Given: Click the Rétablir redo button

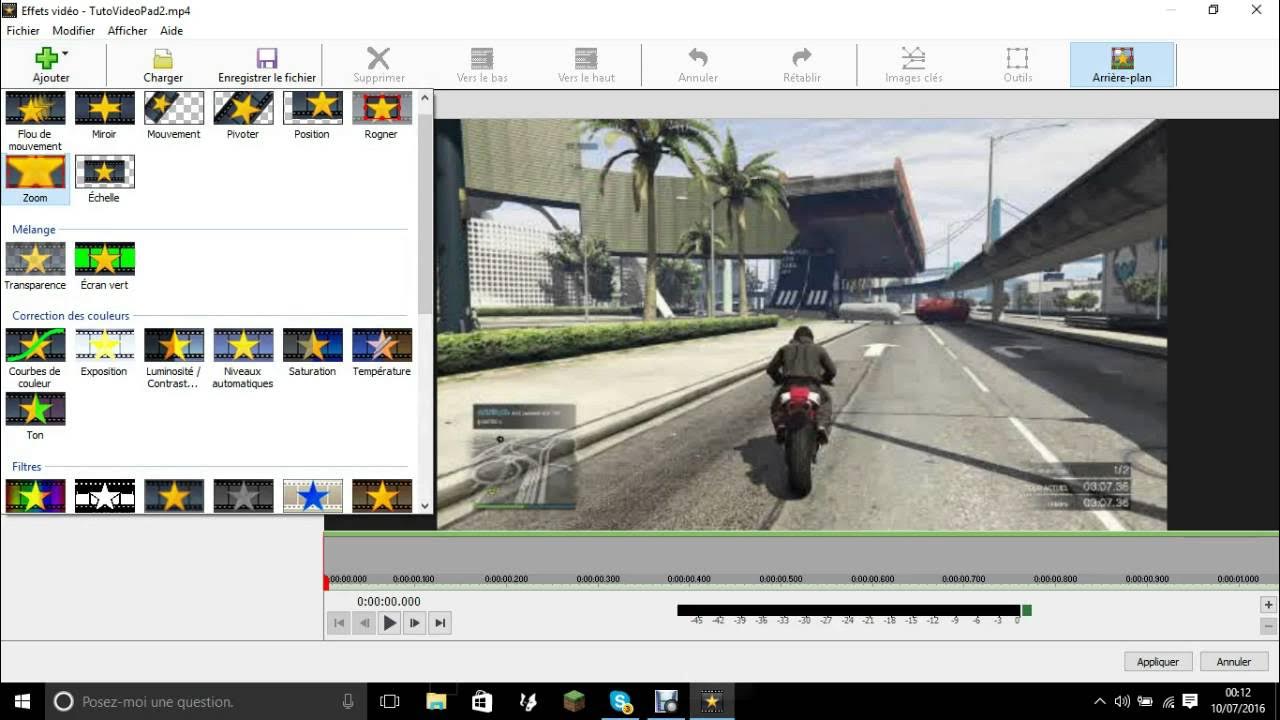Looking at the screenshot, I should (x=802, y=65).
